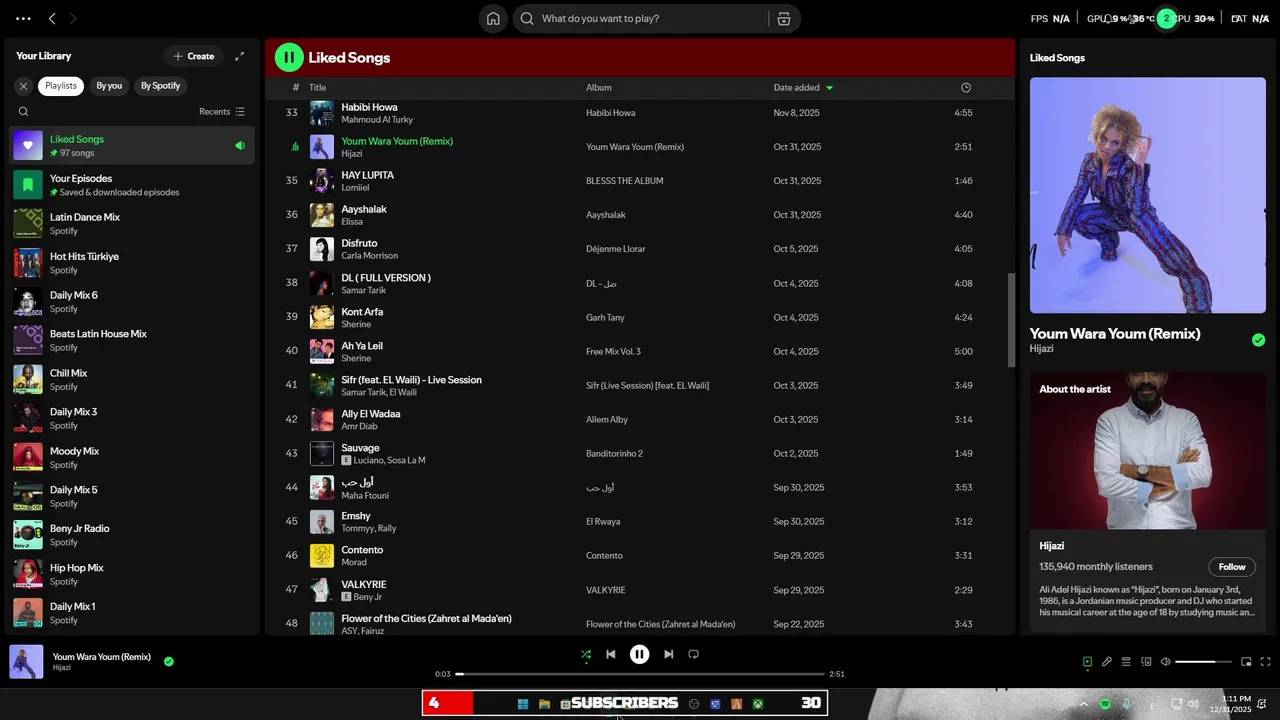This screenshot has width=1280, height=720.
Task: Click green check beside bottom-left track title
Action: (x=168, y=661)
